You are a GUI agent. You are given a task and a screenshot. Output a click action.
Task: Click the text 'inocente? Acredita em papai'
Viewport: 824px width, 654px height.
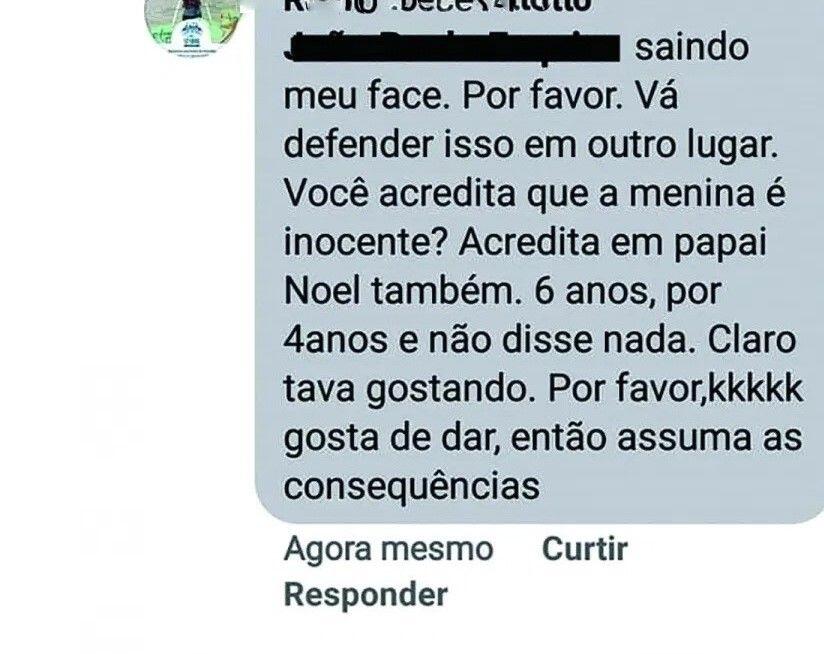tap(525, 242)
